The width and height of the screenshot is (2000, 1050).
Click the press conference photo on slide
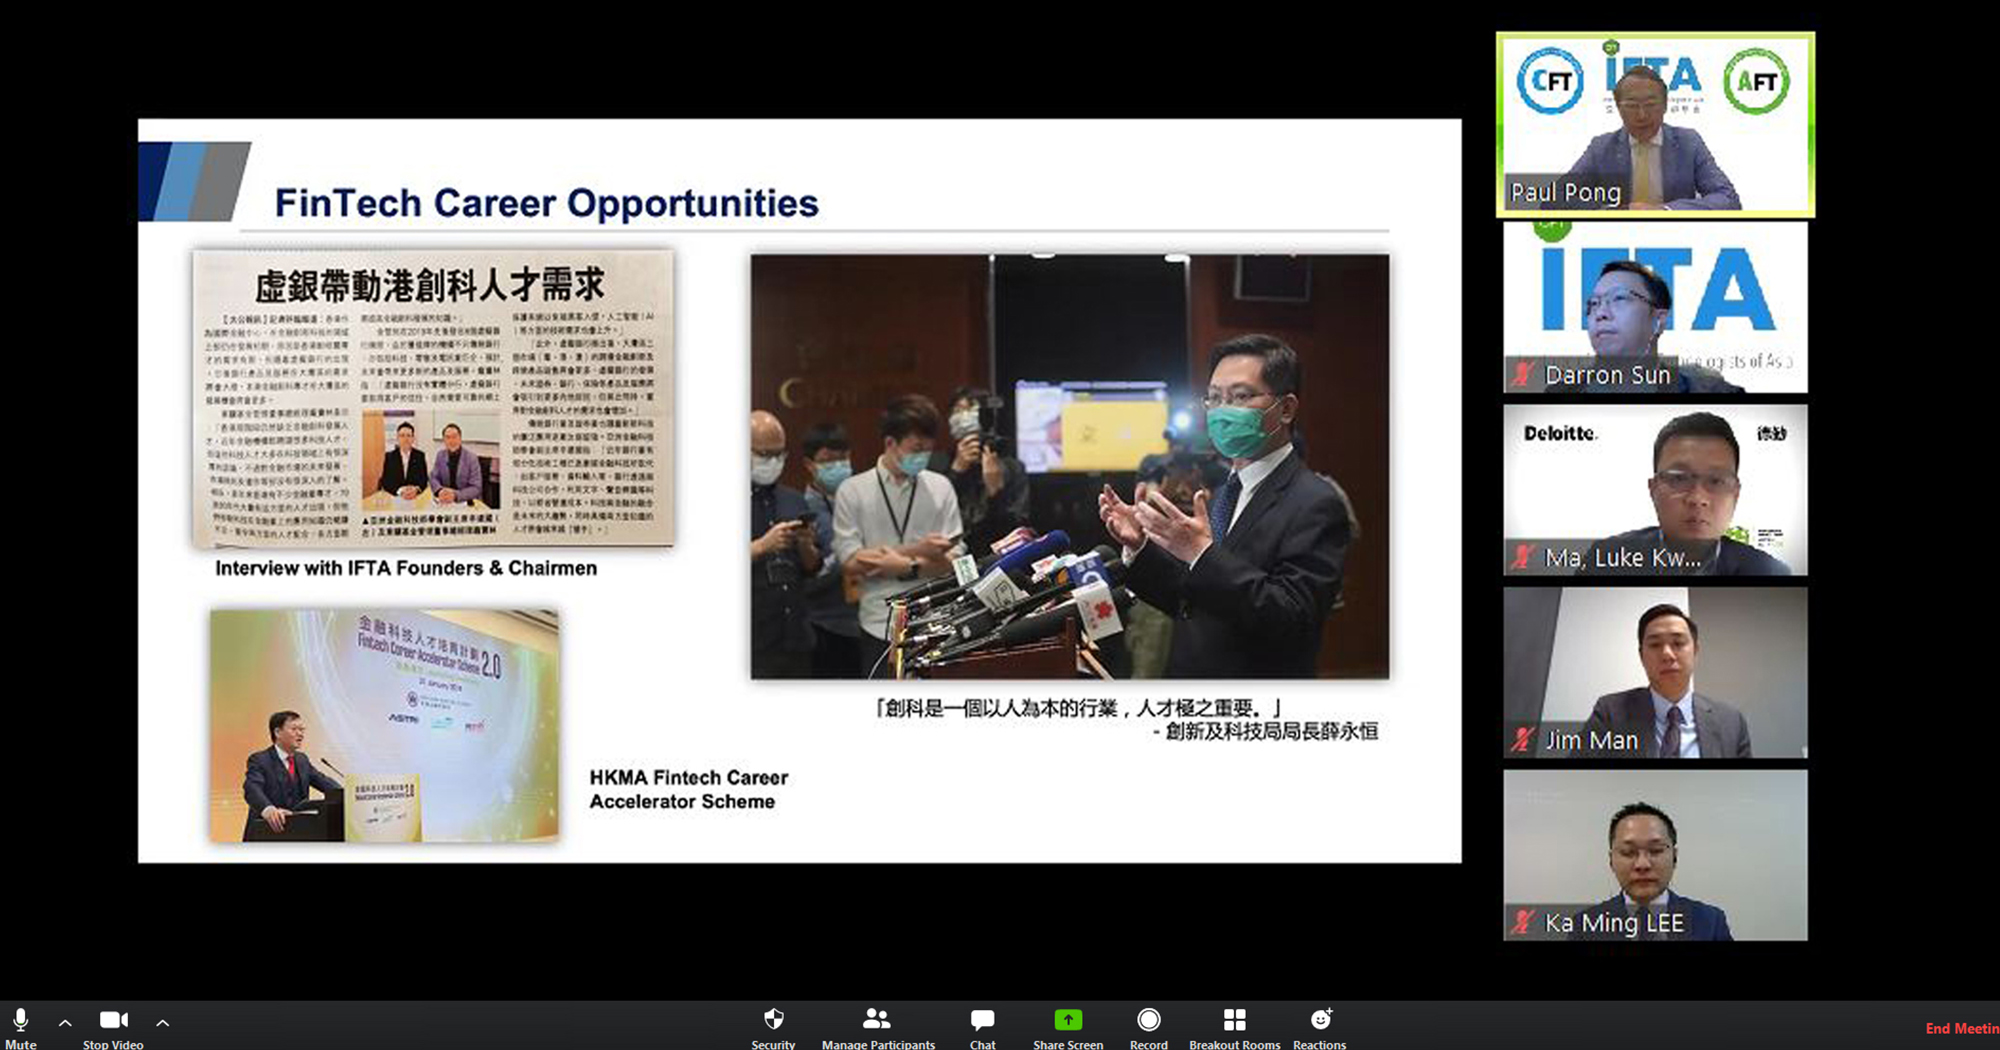click(x=1069, y=466)
